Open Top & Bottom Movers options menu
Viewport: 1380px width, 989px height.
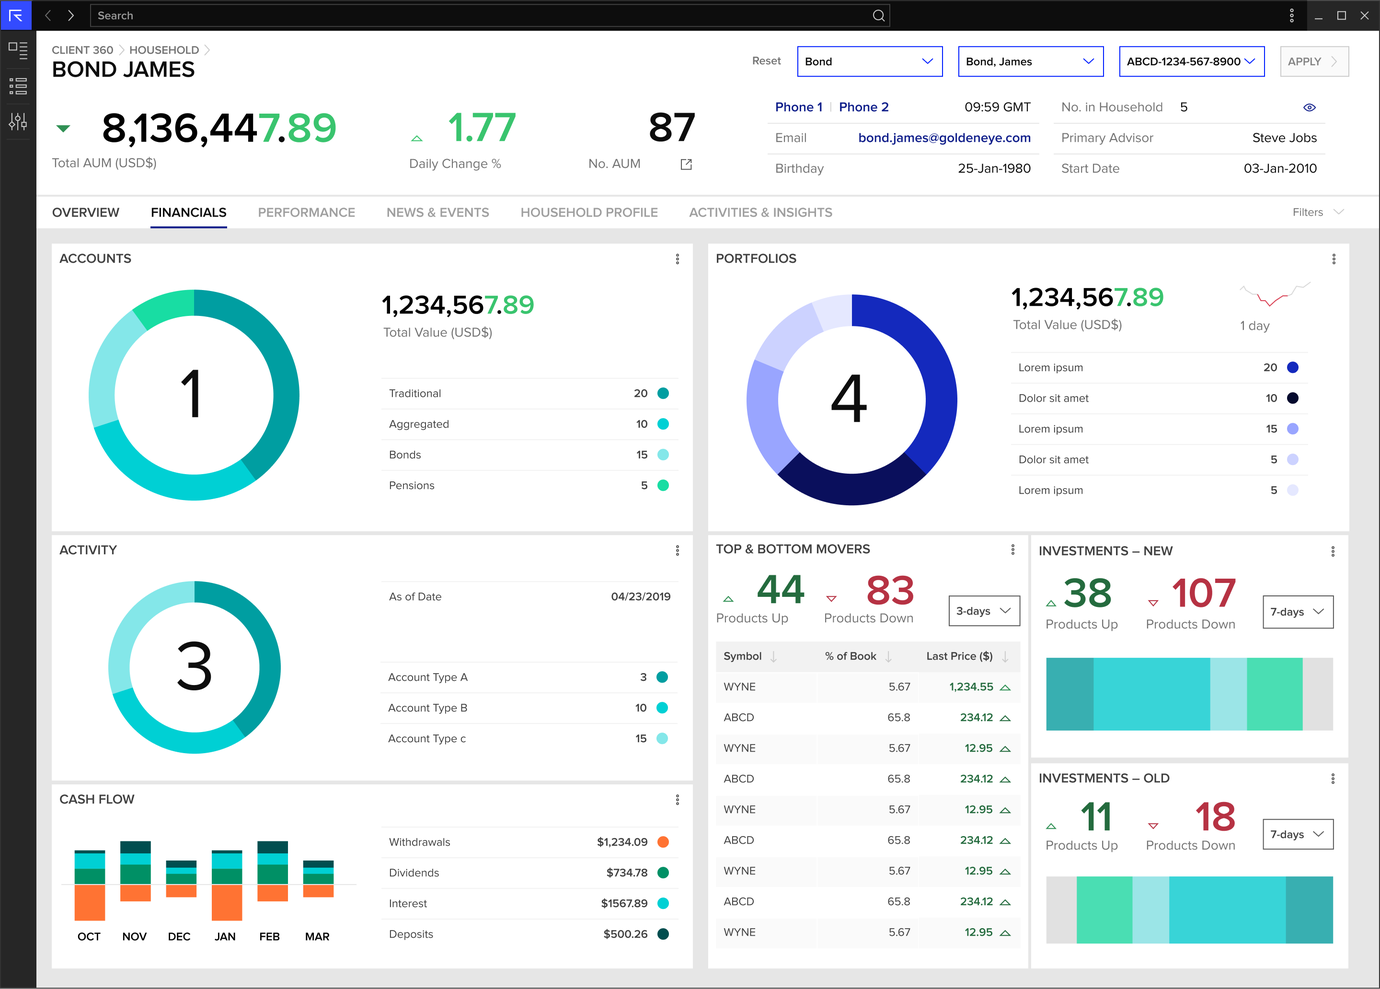[1013, 549]
